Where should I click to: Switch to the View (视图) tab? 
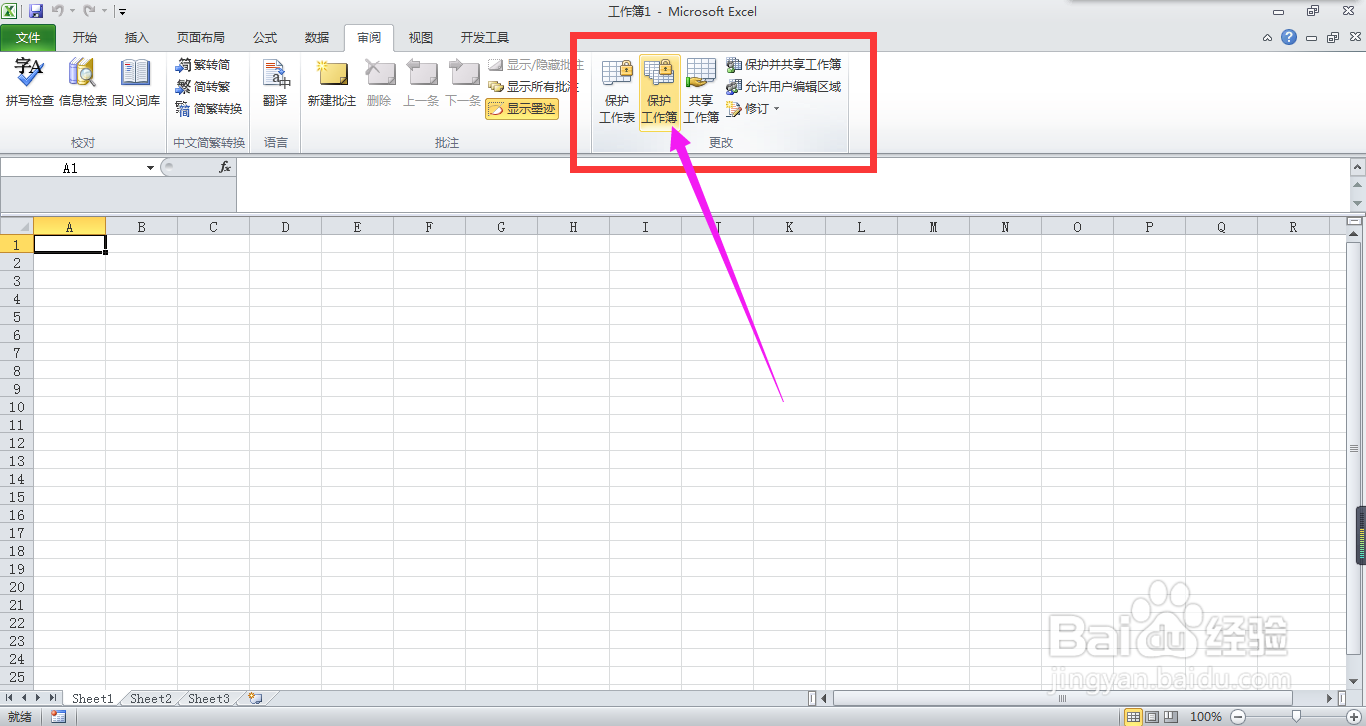pos(421,38)
